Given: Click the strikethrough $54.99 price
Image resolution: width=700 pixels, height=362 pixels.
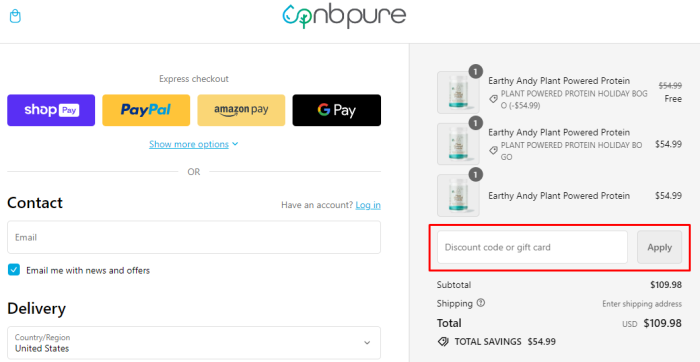Looking at the screenshot, I should [x=670, y=85].
